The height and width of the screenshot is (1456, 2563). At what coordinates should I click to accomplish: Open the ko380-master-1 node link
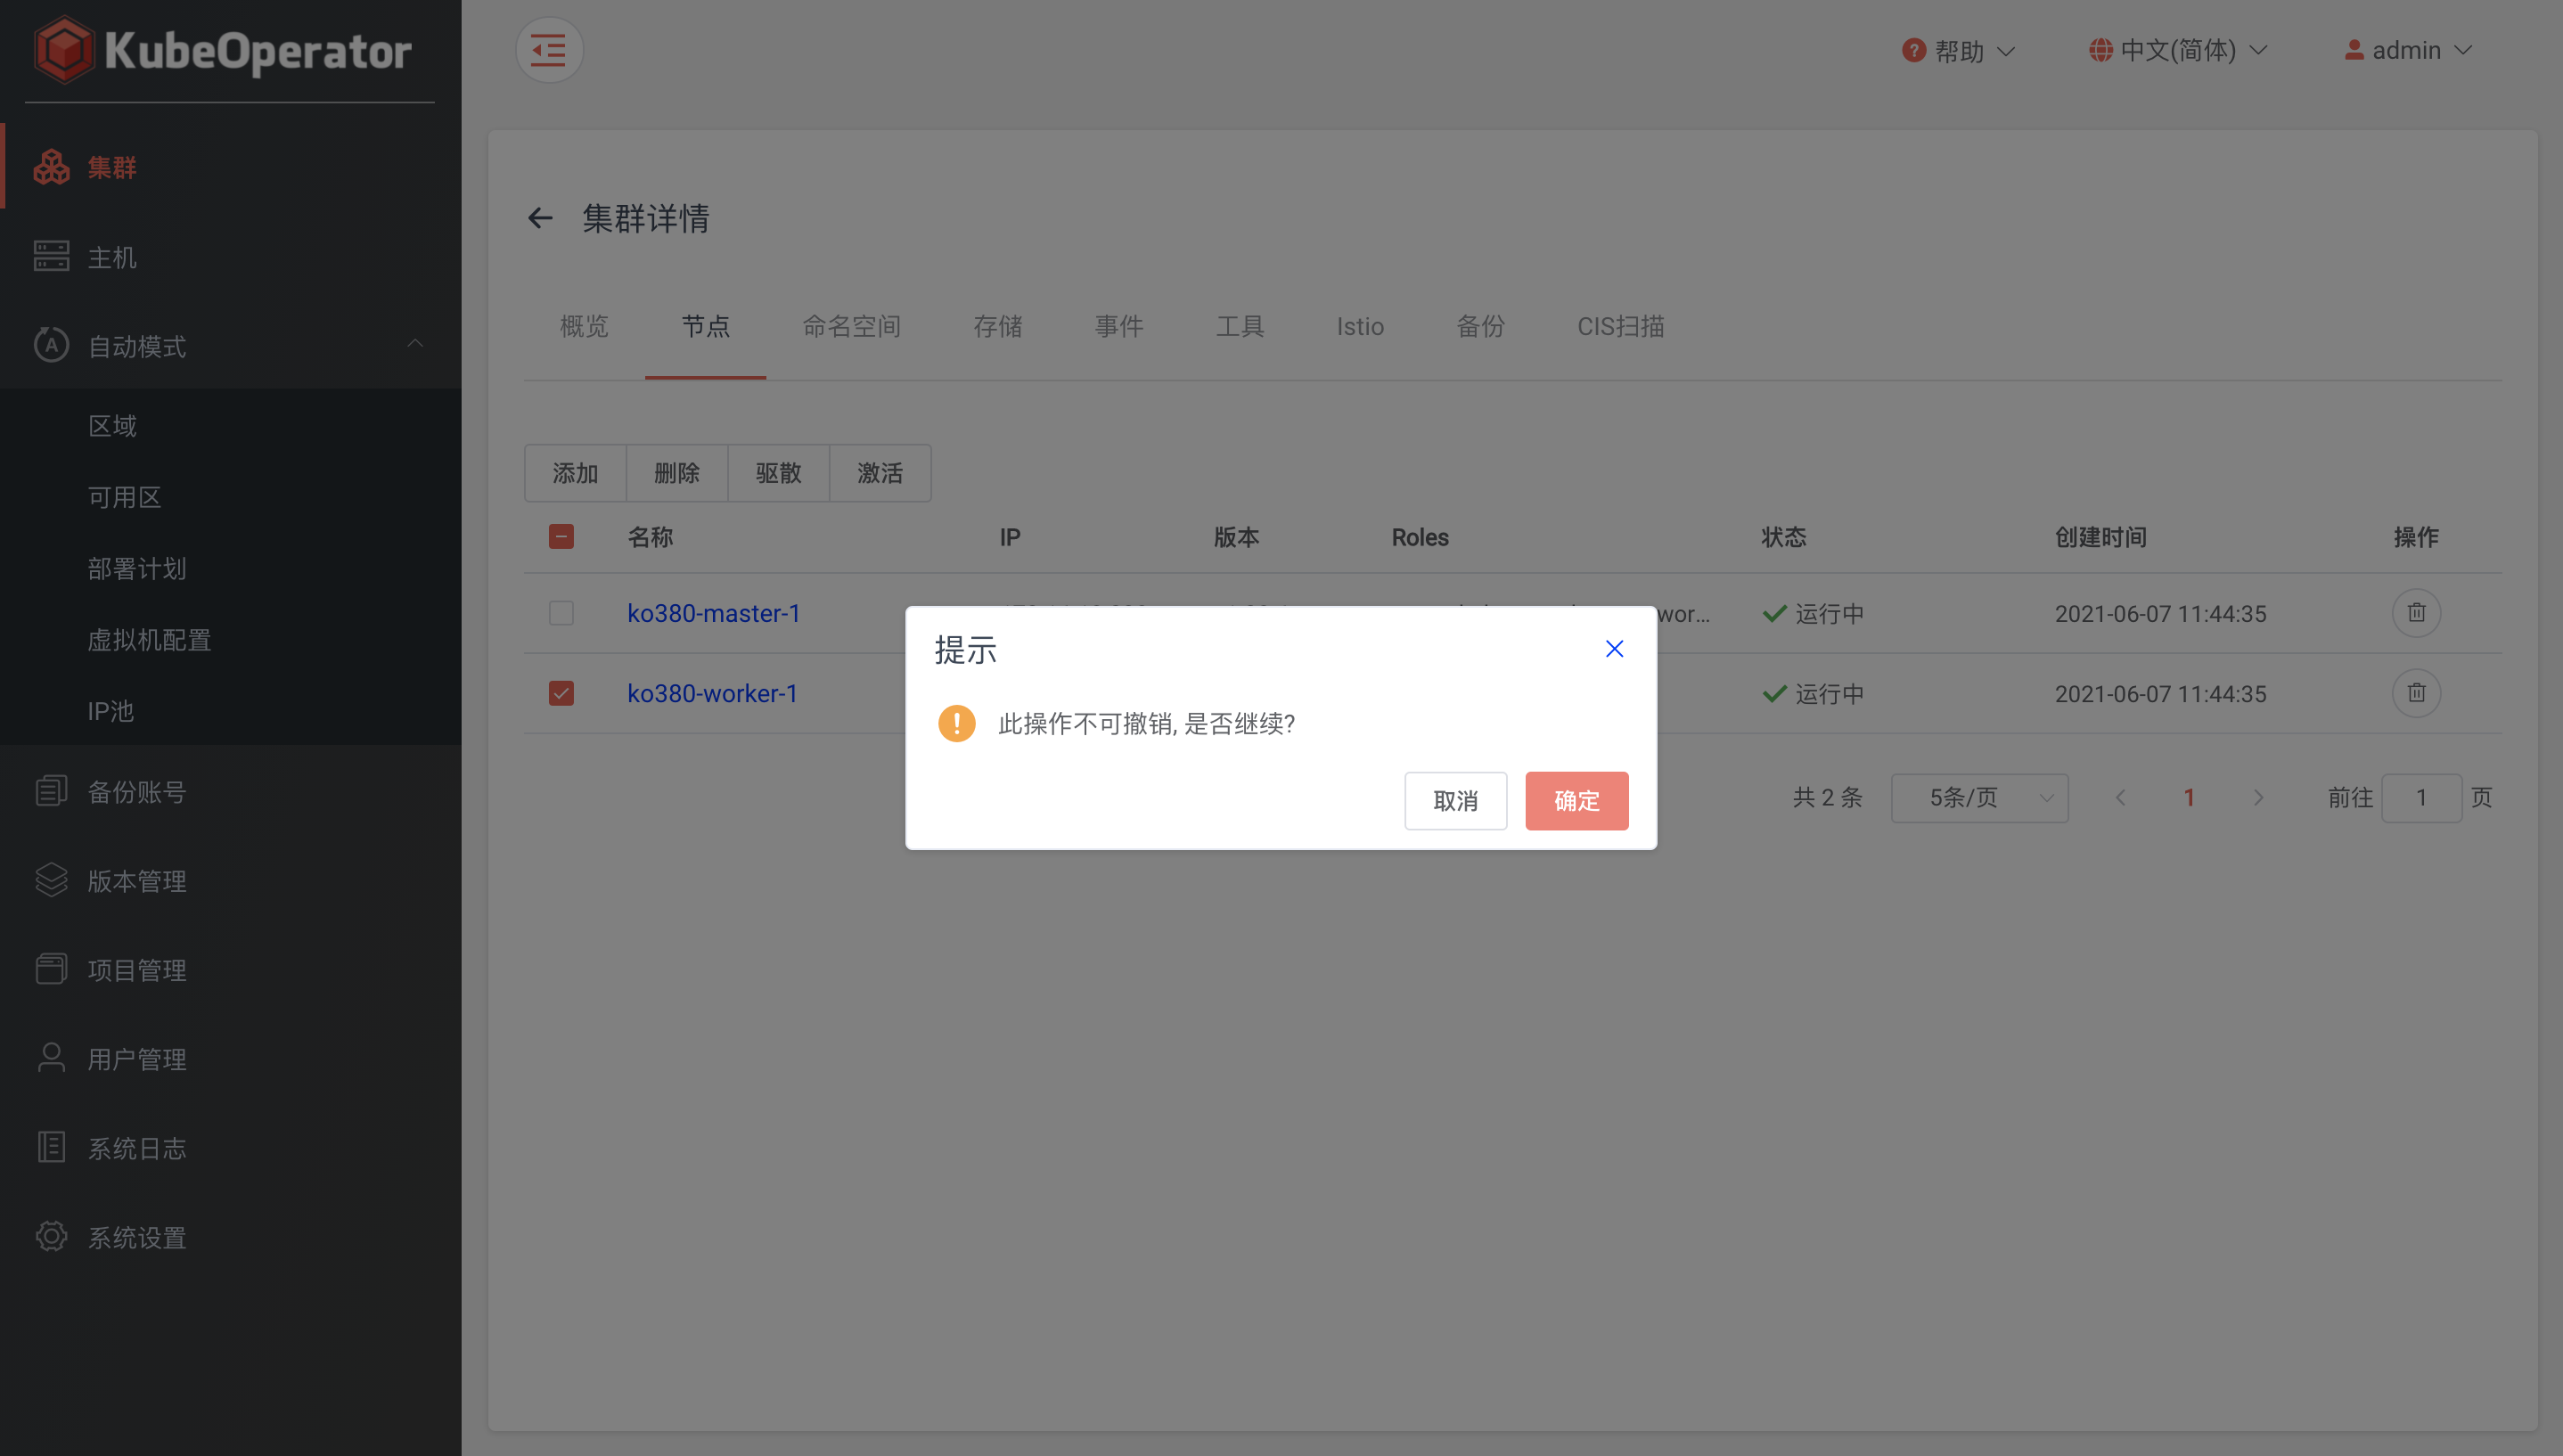(713, 613)
